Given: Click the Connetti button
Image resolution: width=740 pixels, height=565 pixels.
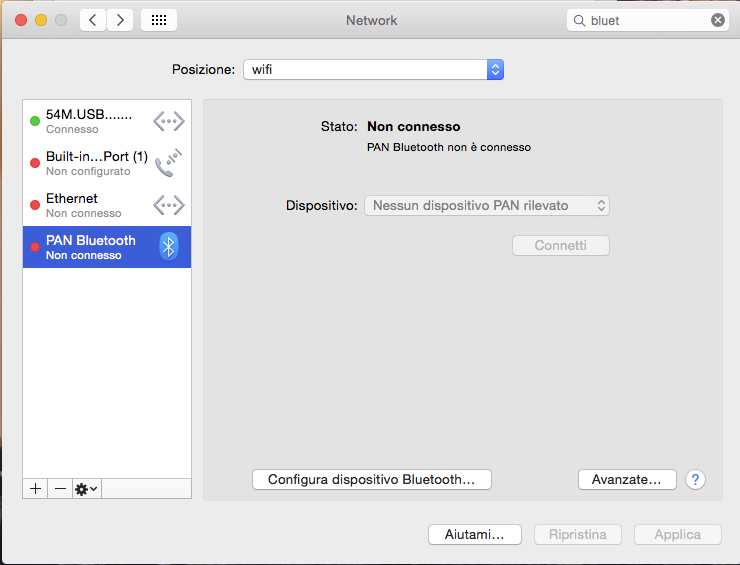Looking at the screenshot, I should tap(561, 245).
